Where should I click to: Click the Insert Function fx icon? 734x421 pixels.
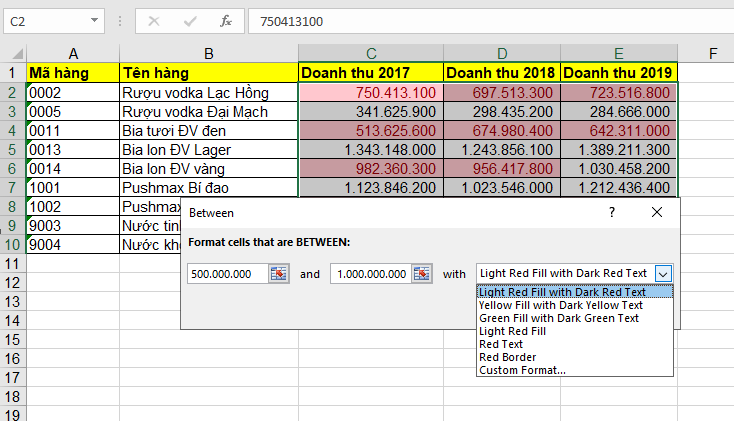[226, 20]
